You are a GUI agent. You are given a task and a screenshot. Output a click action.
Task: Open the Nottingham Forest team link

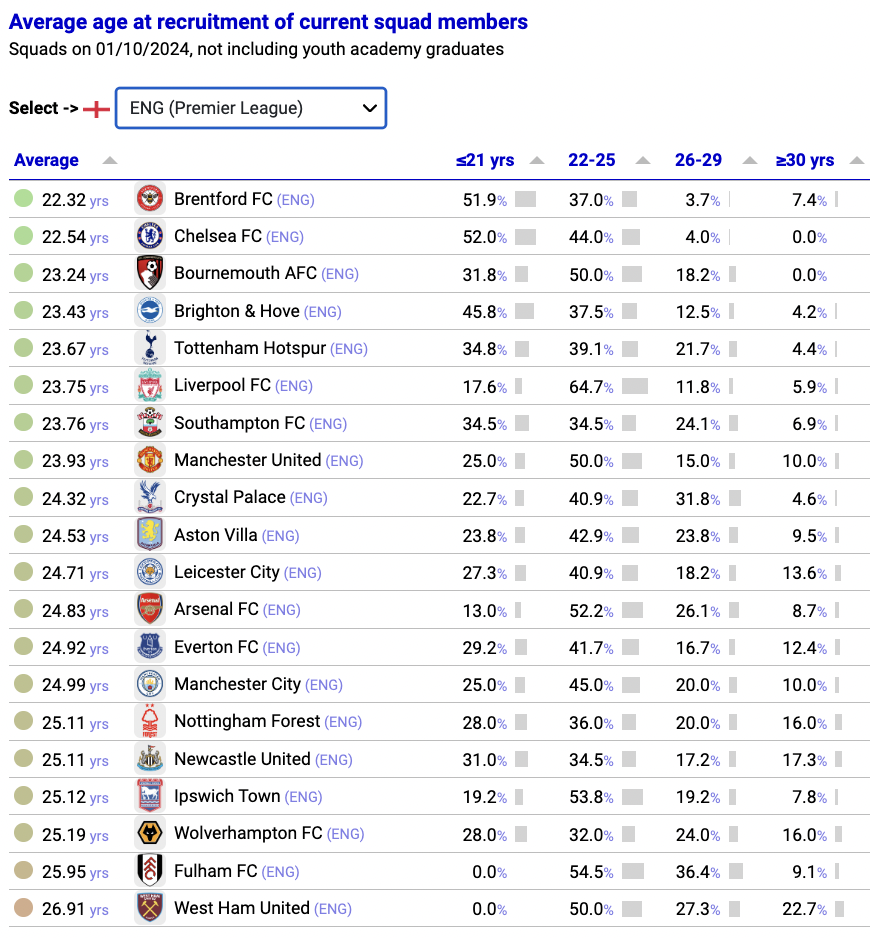pos(247,721)
